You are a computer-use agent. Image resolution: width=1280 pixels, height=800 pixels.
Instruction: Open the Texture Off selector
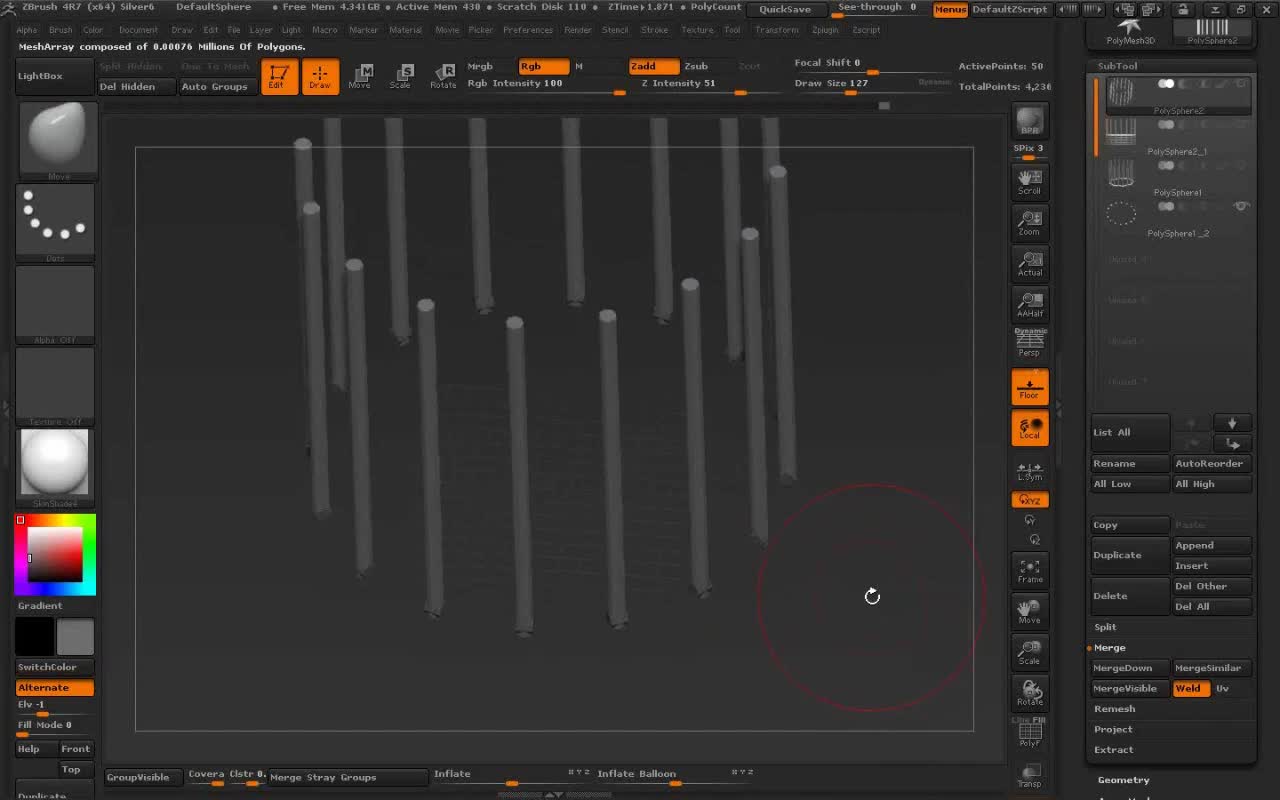[56, 386]
